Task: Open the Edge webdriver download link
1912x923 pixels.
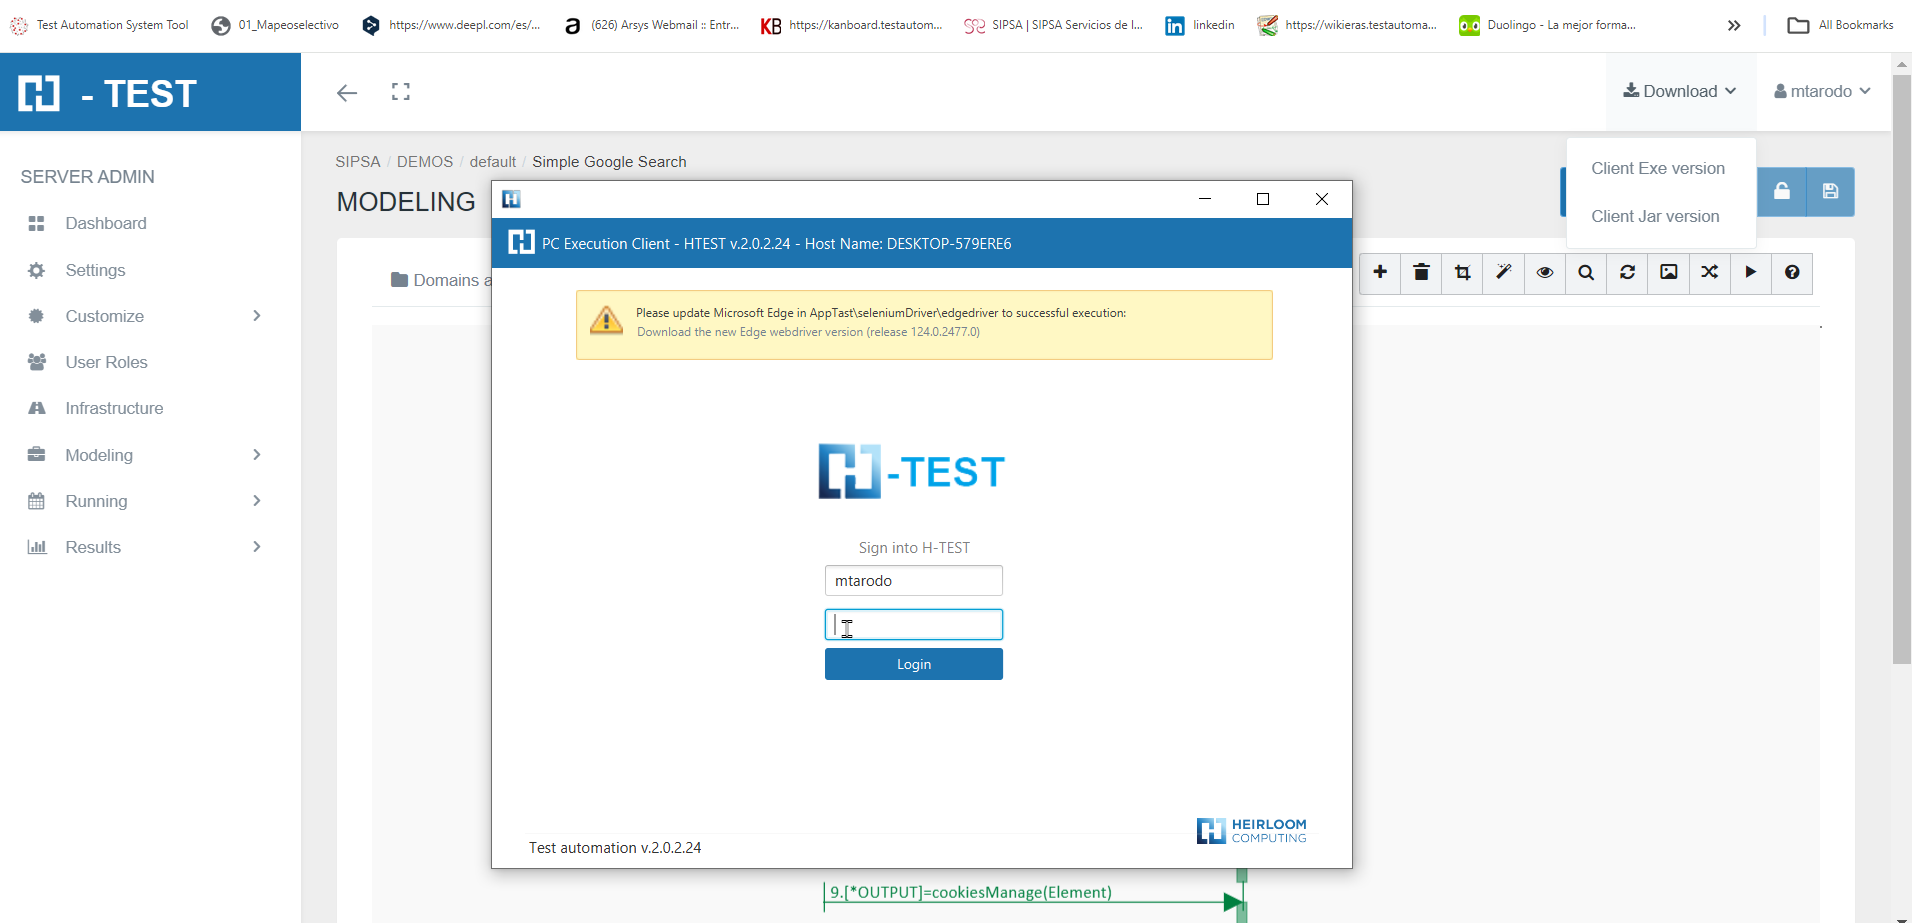Action: [x=808, y=332]
